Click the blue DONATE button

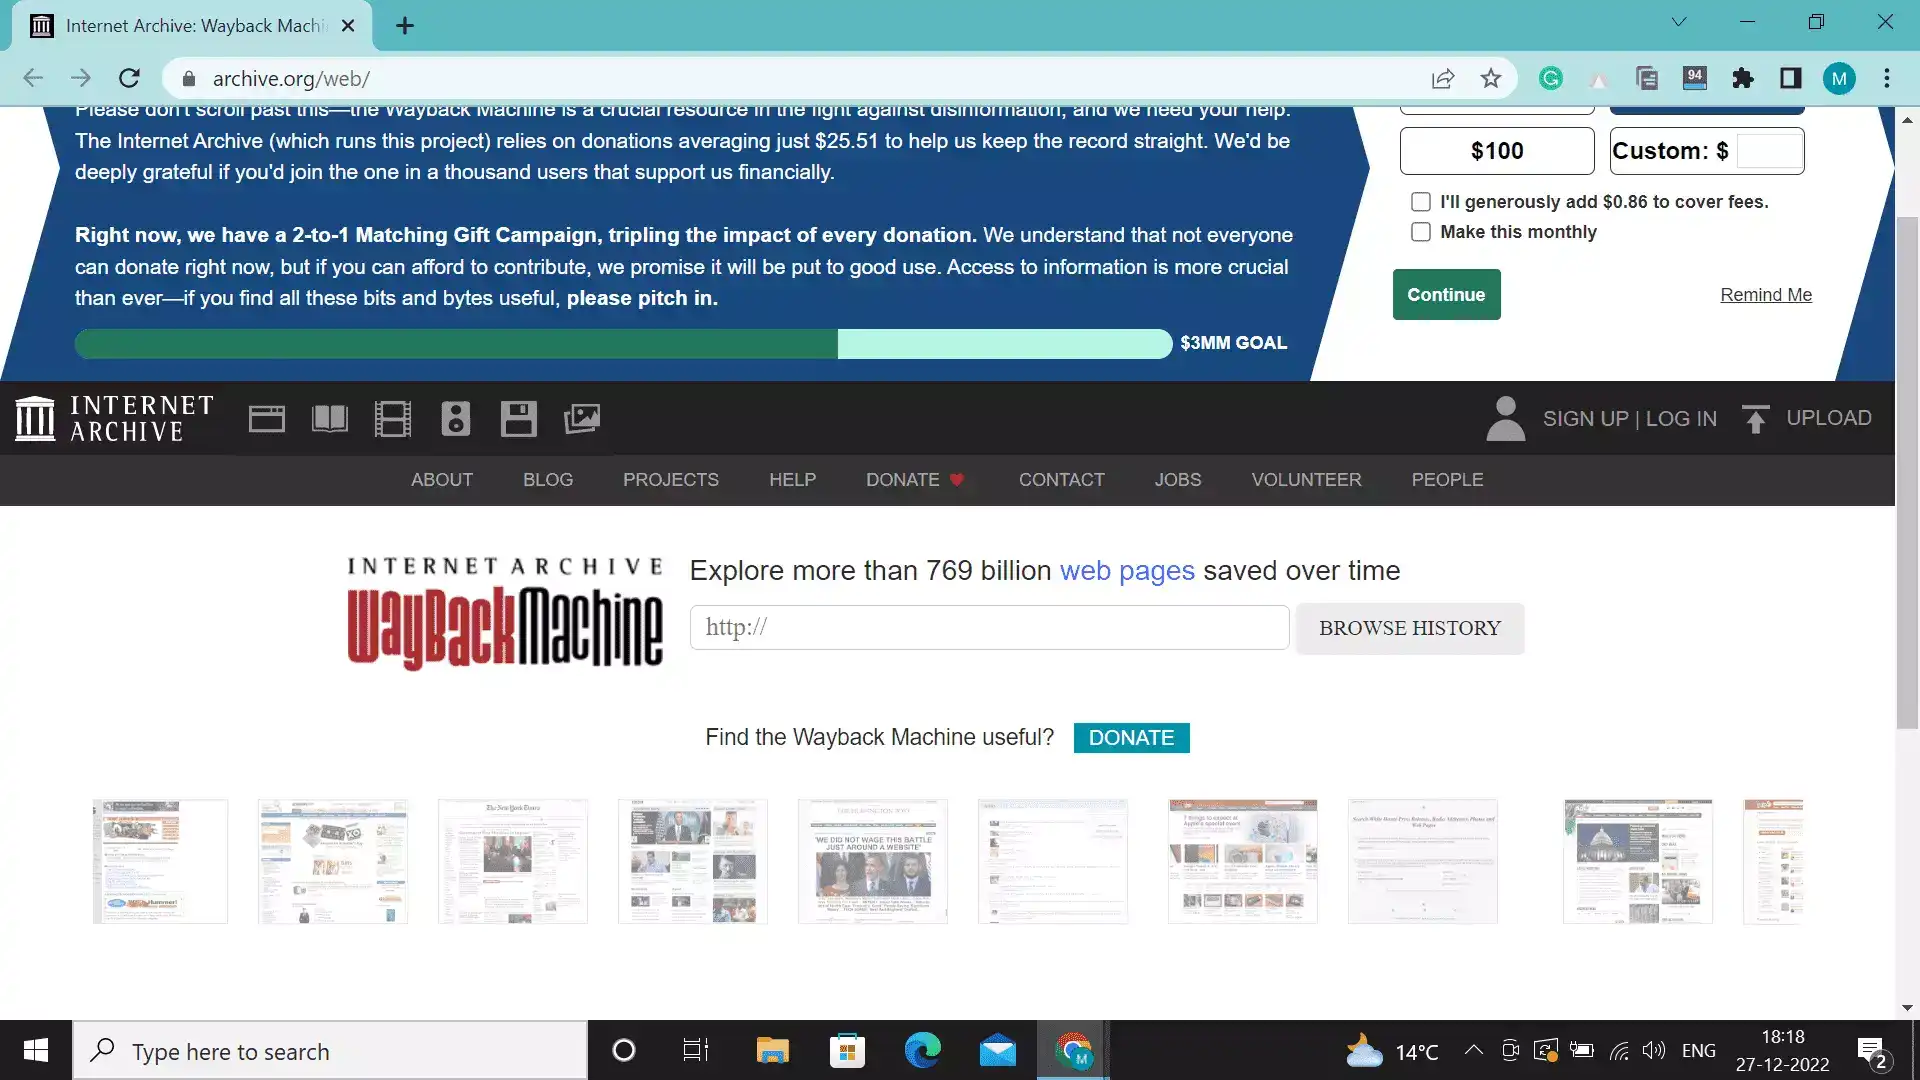1132,738
